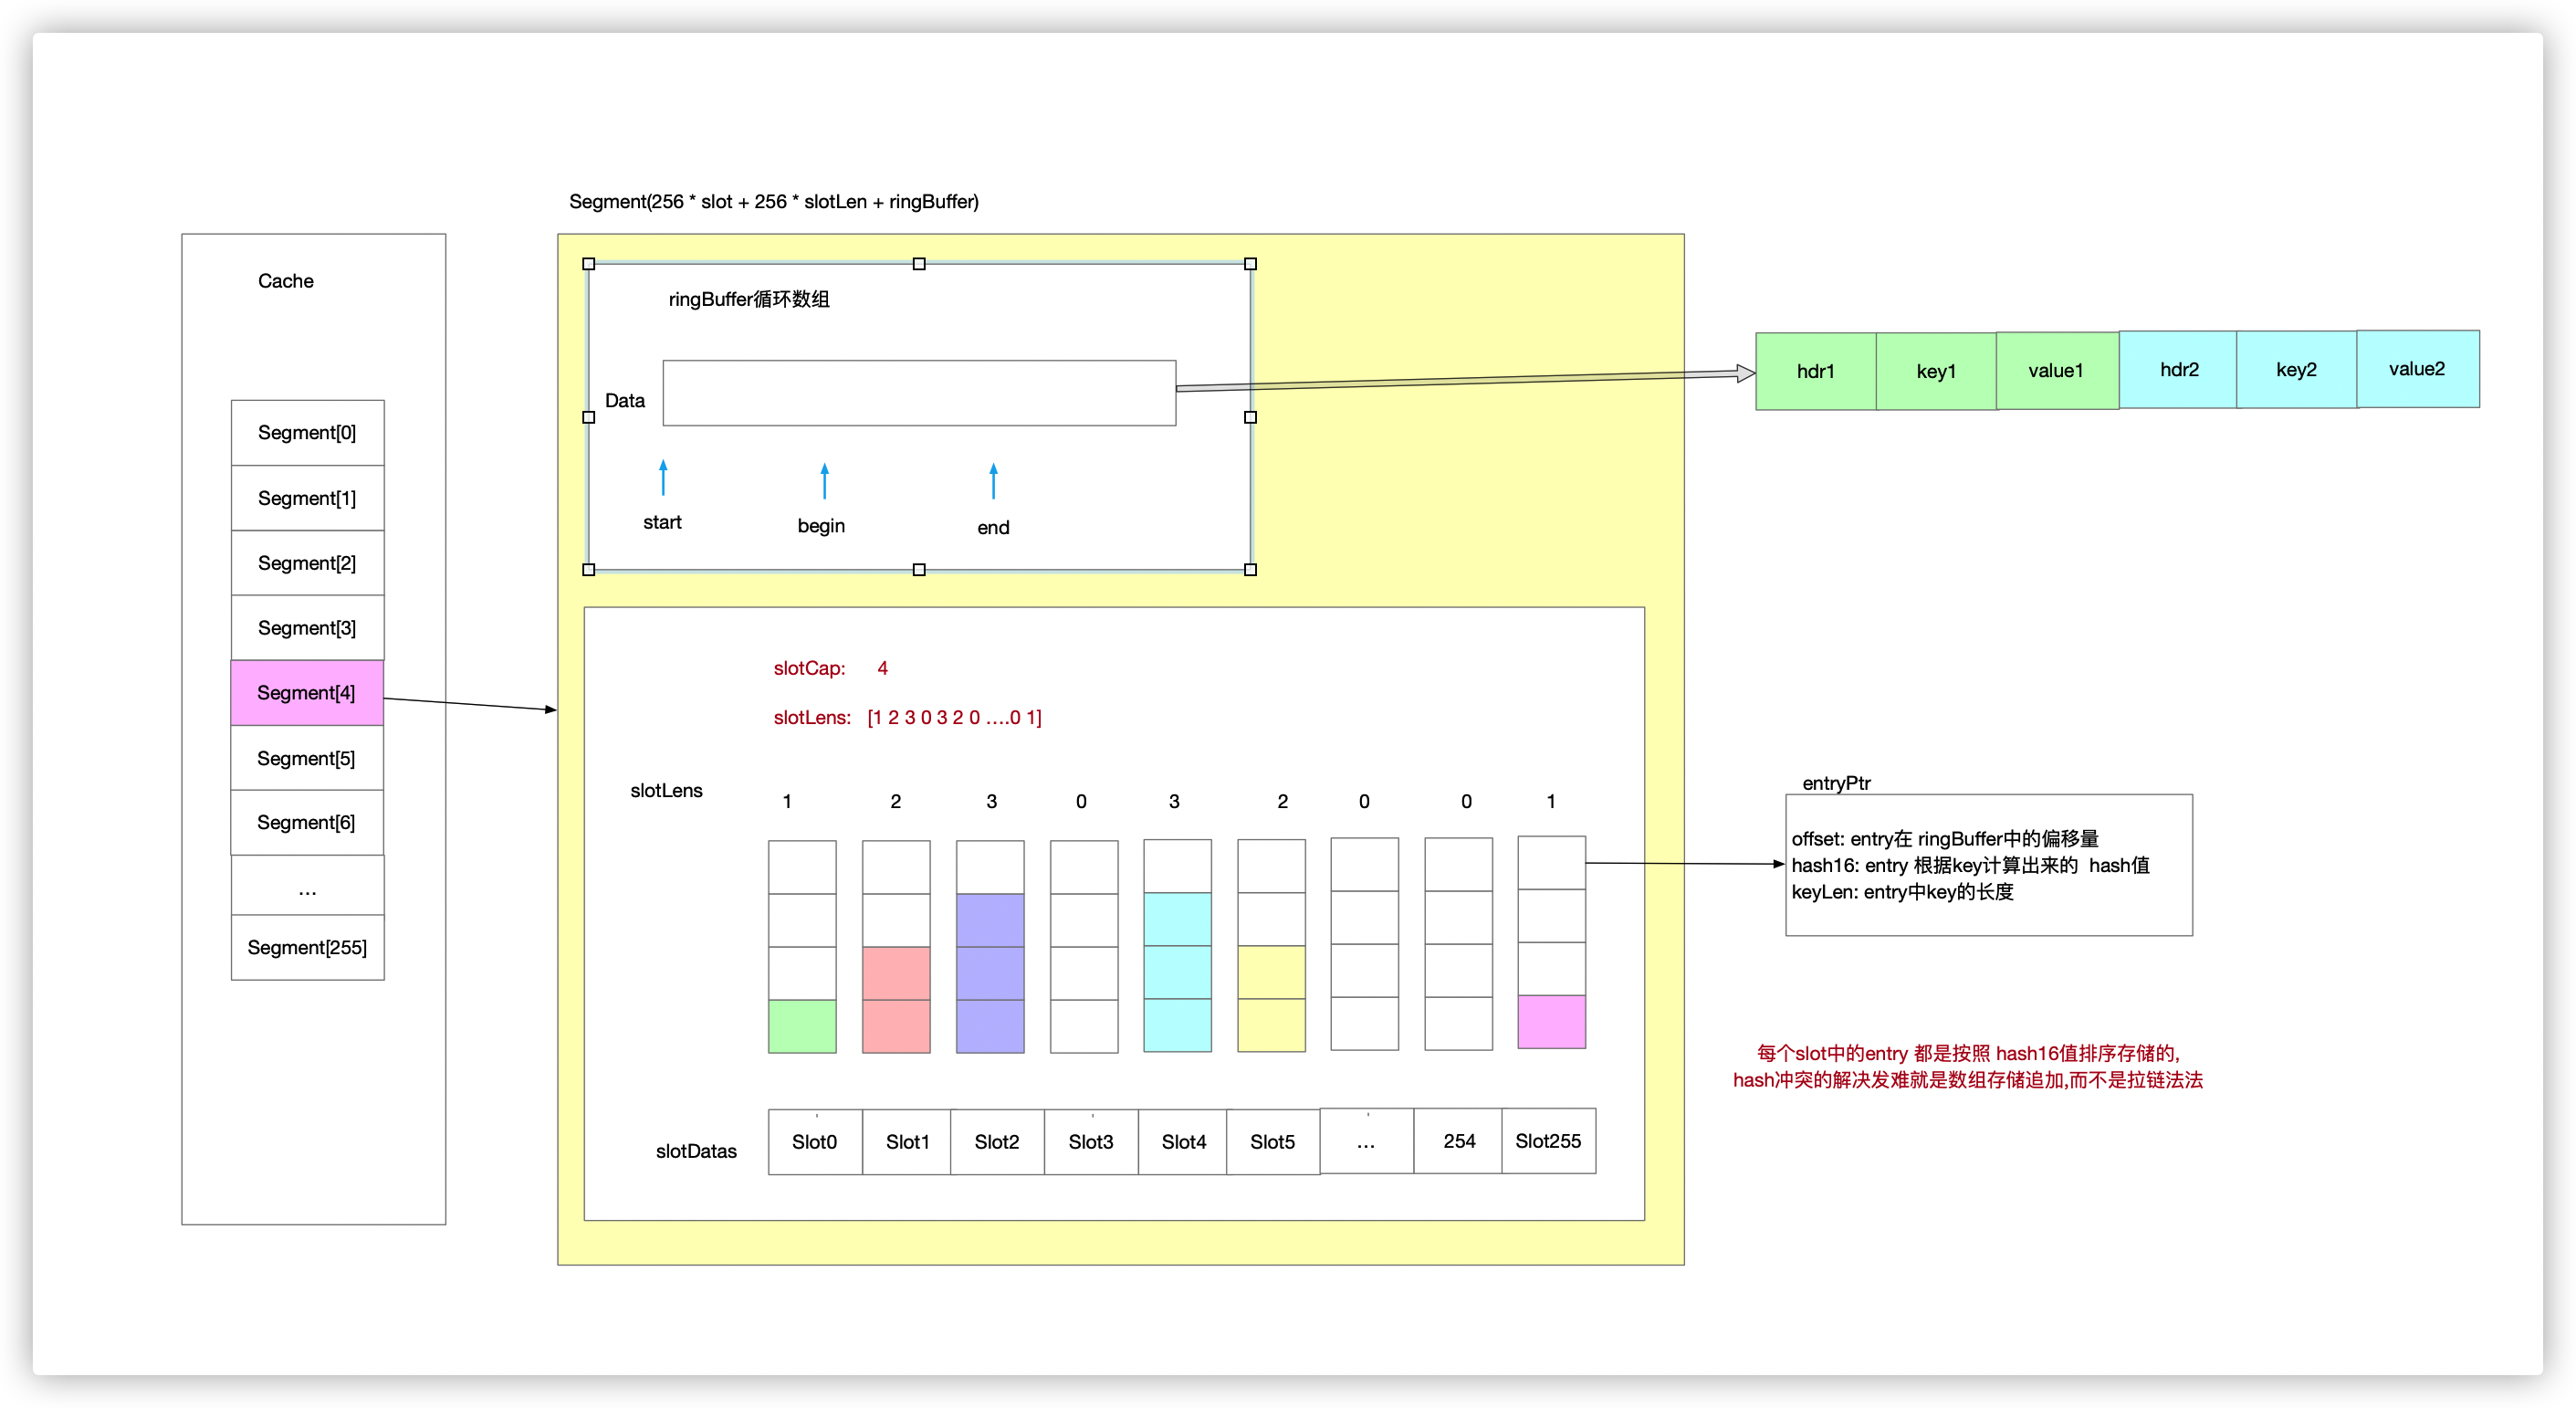Image resolution: width=2576 pixels, height=1408 pixels.
Task: Select the Slot3 cell
Action: click(1091, 1142)
